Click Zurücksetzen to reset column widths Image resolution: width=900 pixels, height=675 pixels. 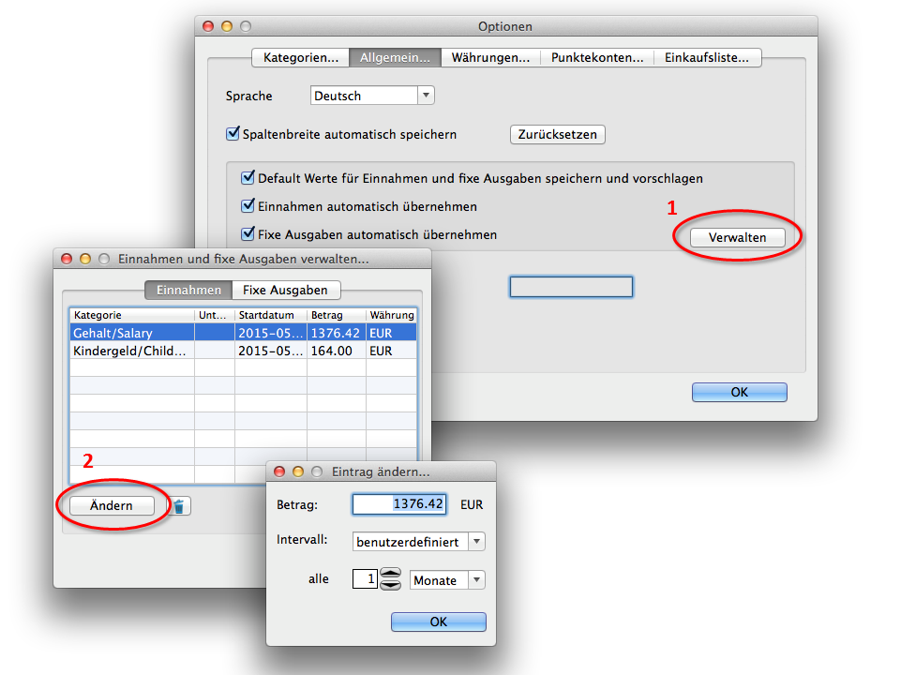tap(557, 134)
